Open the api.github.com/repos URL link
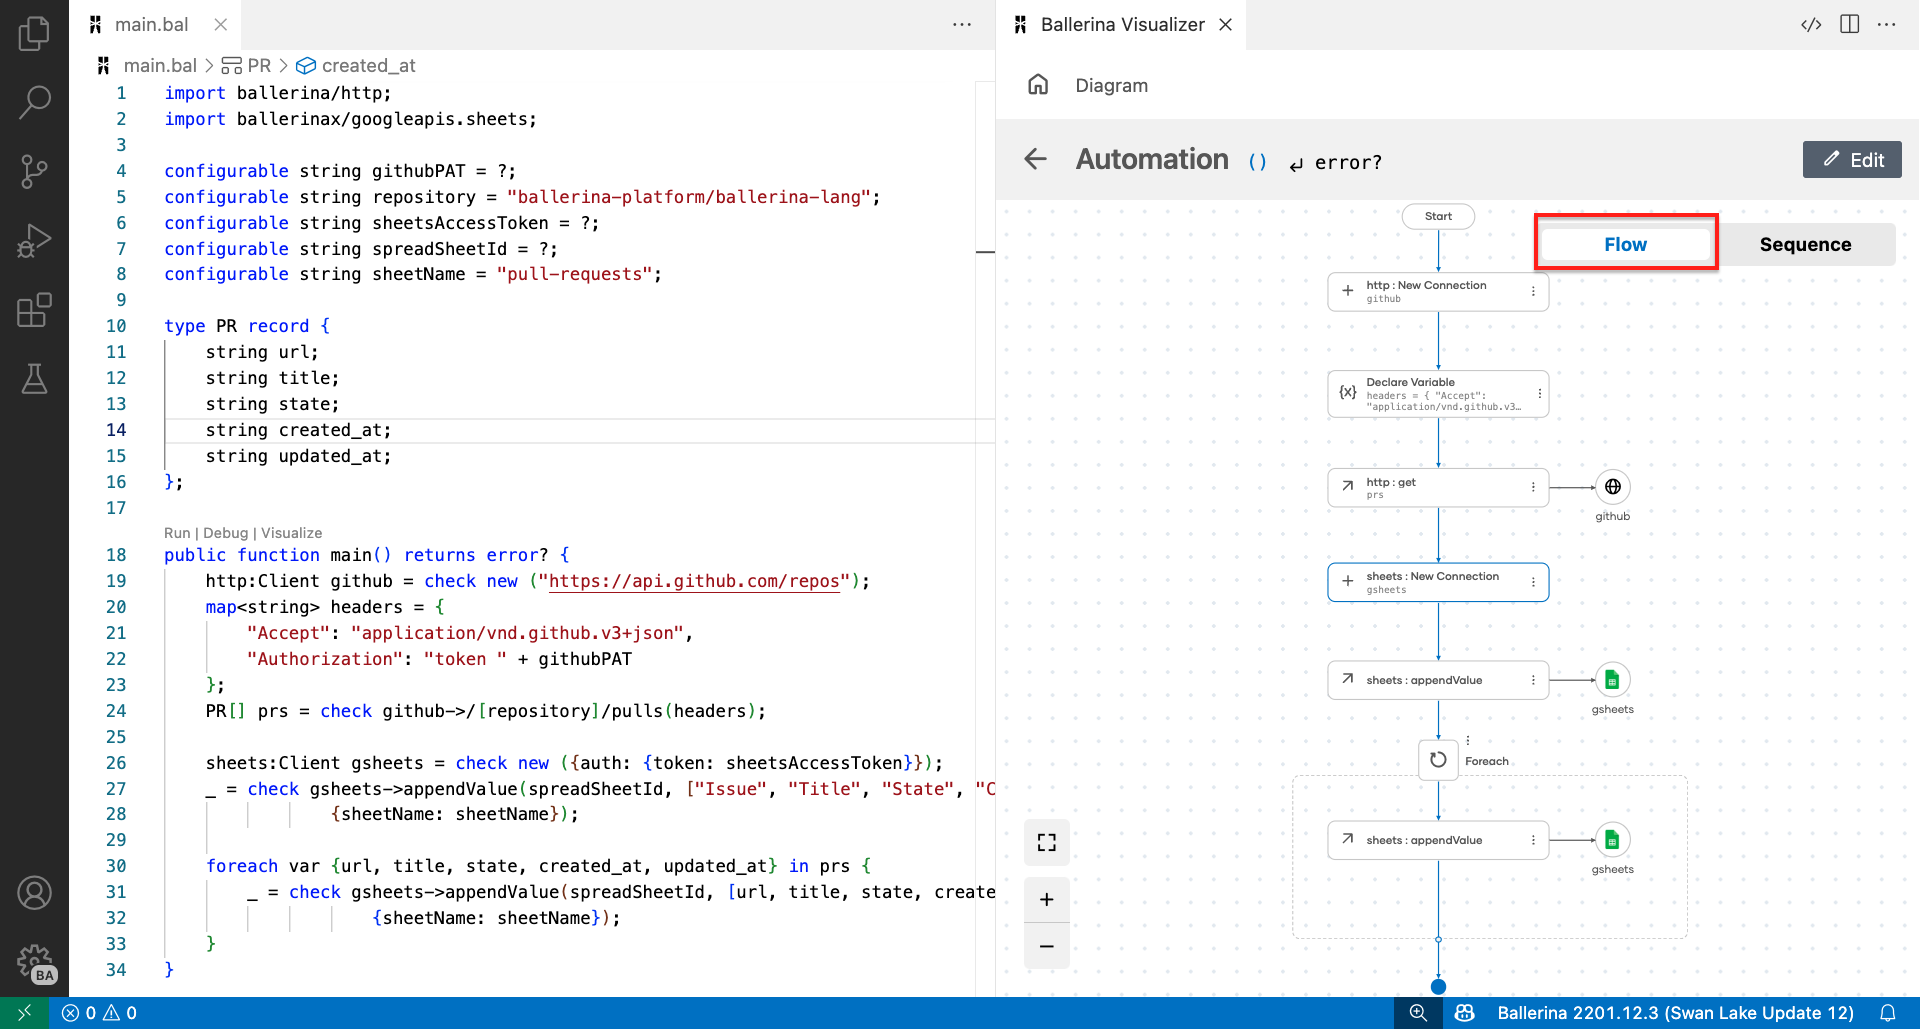This screenshot has height=1029, width=1920. click(x=694, y=581)
